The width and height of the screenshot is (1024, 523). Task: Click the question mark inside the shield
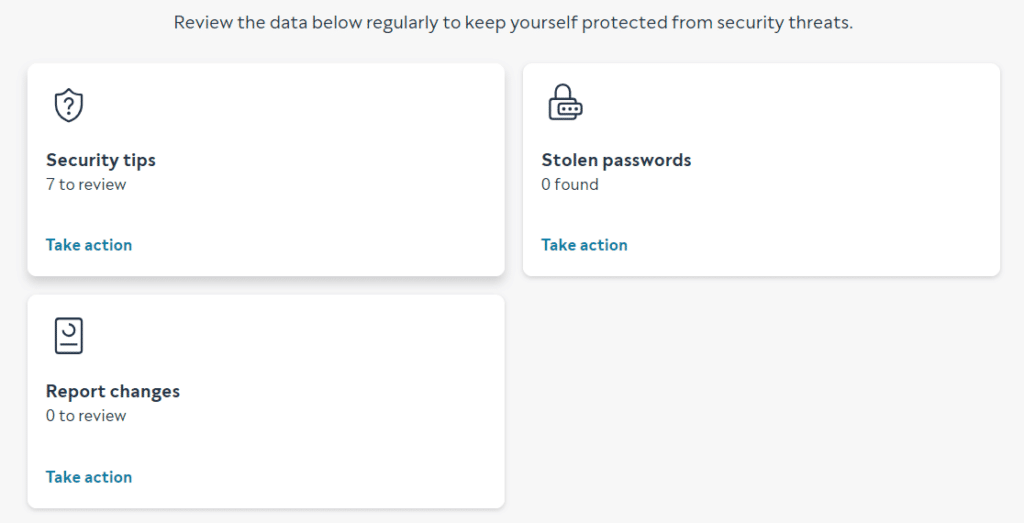68,105
